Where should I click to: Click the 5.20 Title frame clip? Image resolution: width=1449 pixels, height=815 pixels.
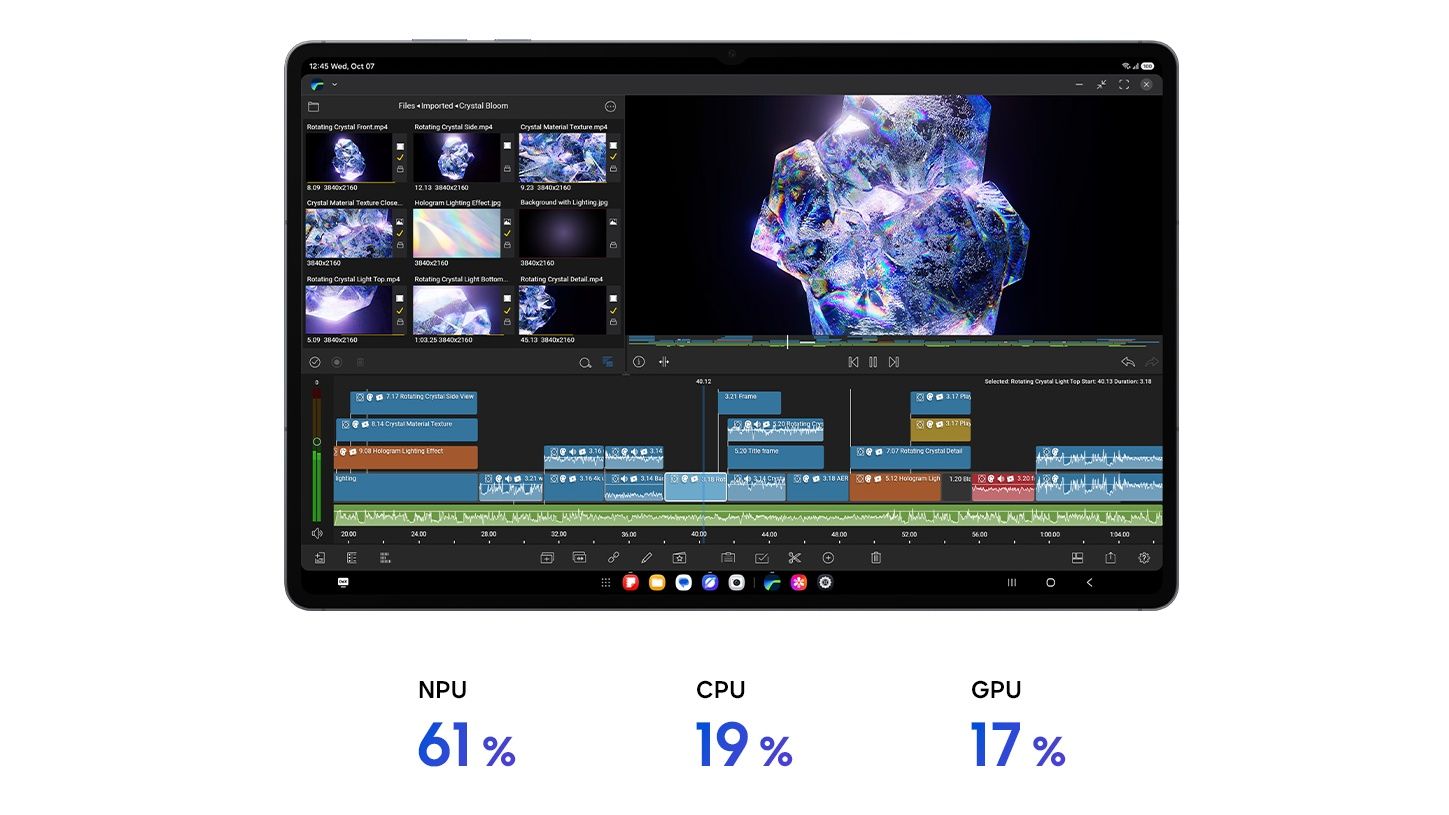[776, 457]
